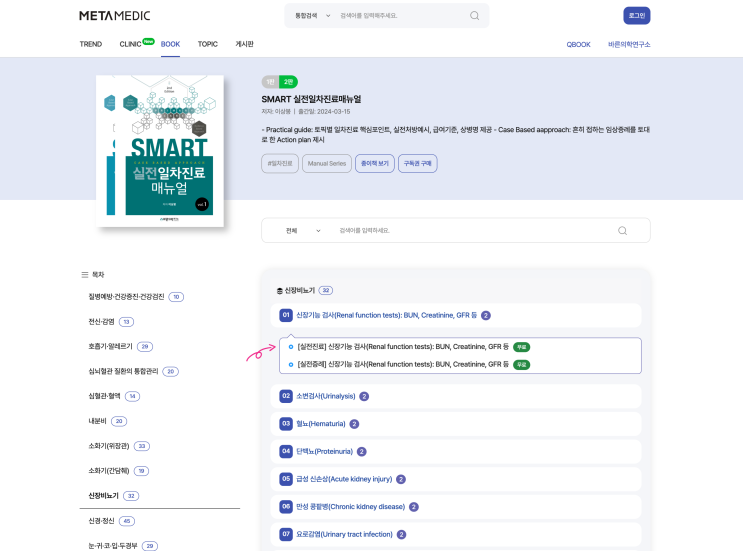Viewport: 743px width, 551px height.
Task: Click the 02 badge for 소변검사(Urinalysis)
Action: point(286,396)
